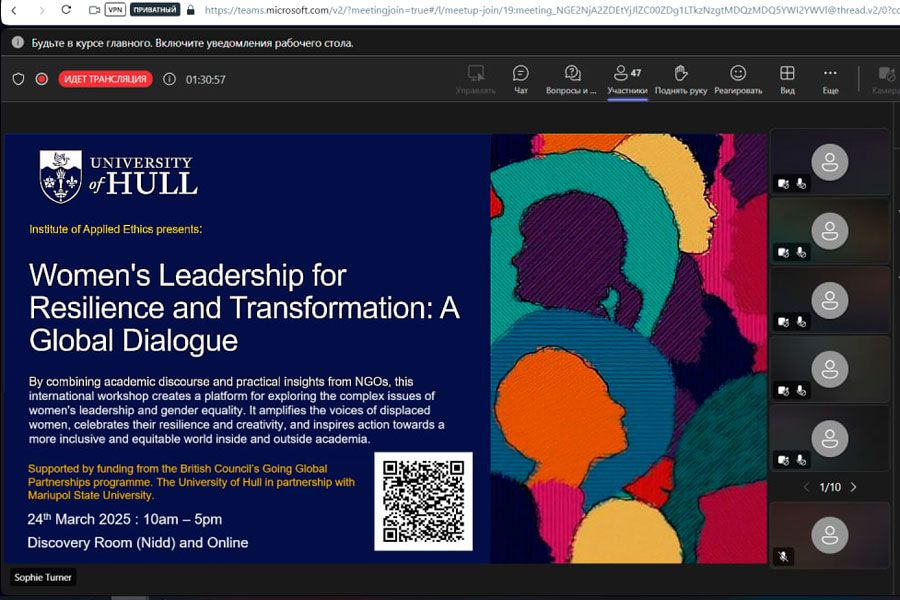Click the desktop notifications banner text
Viewport: 900px width, 600px height.
click(192, 43)
